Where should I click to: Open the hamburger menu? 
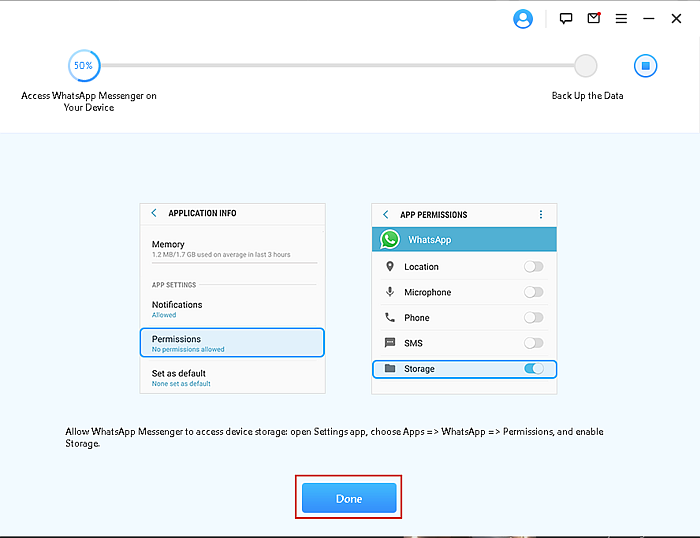[x=621, y=19]
